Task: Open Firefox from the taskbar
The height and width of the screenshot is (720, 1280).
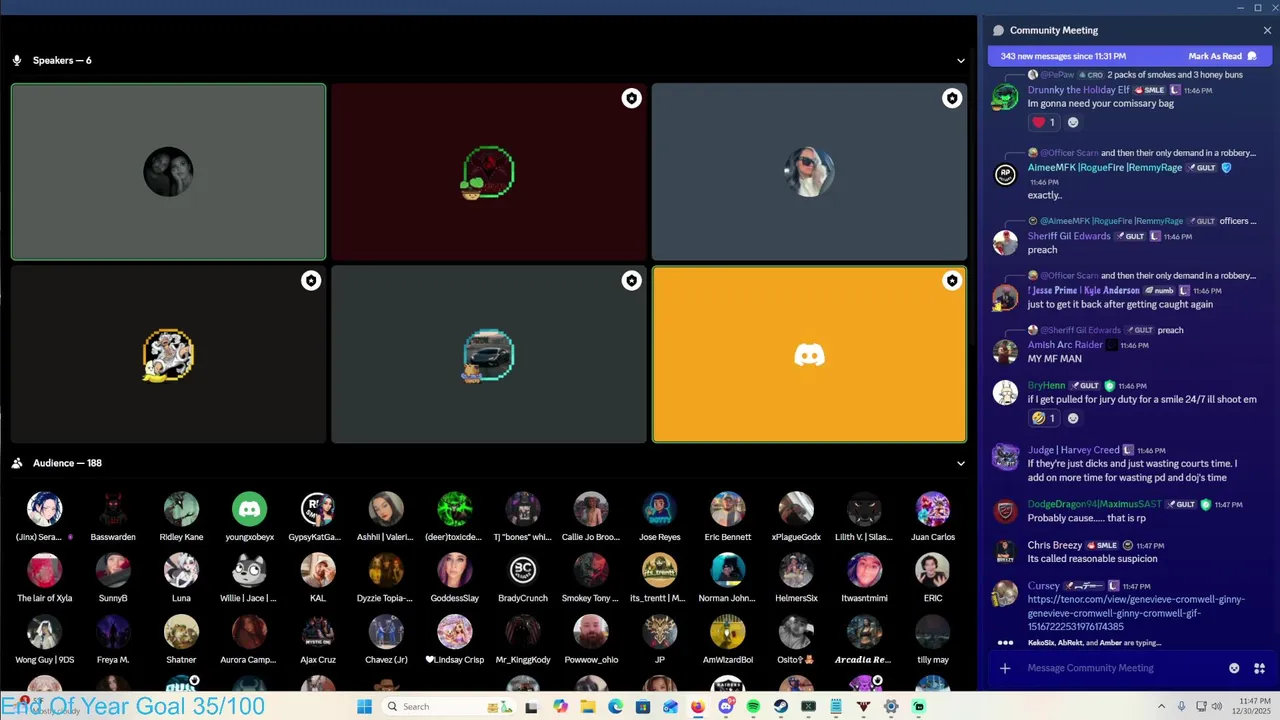Action: (698, 707)
